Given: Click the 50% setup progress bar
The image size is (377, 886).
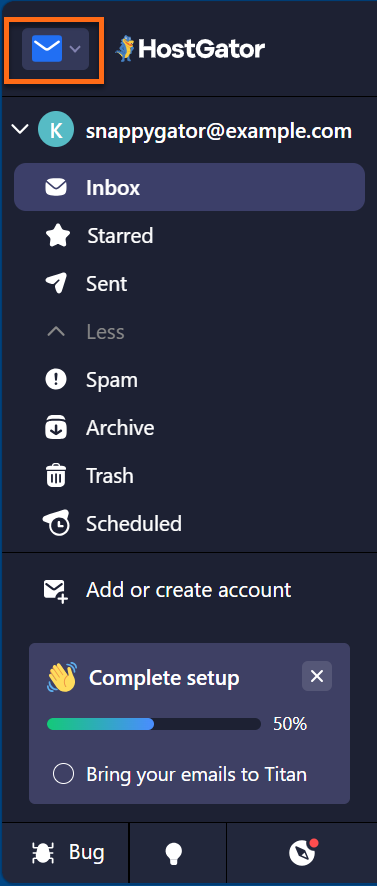Looking at the screenshot, I should (x=154, y=724).
